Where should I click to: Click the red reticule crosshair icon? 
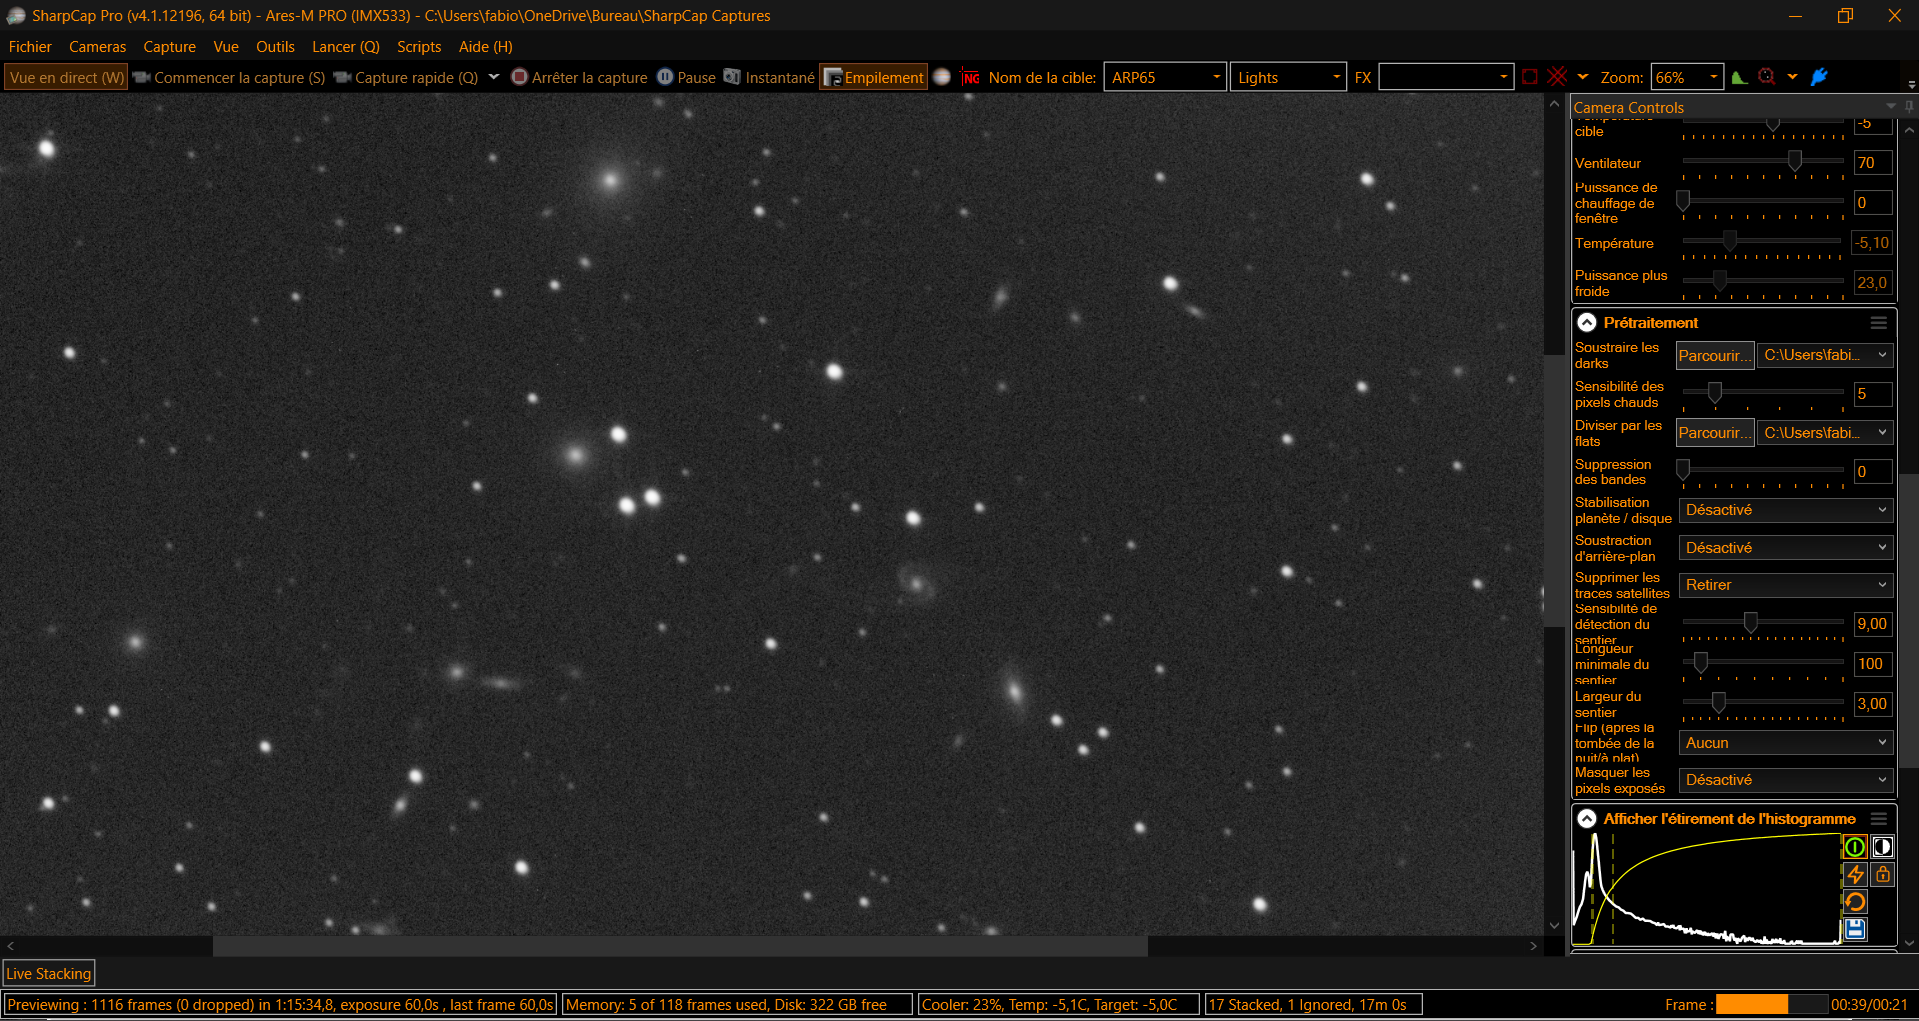[1558, 77]
